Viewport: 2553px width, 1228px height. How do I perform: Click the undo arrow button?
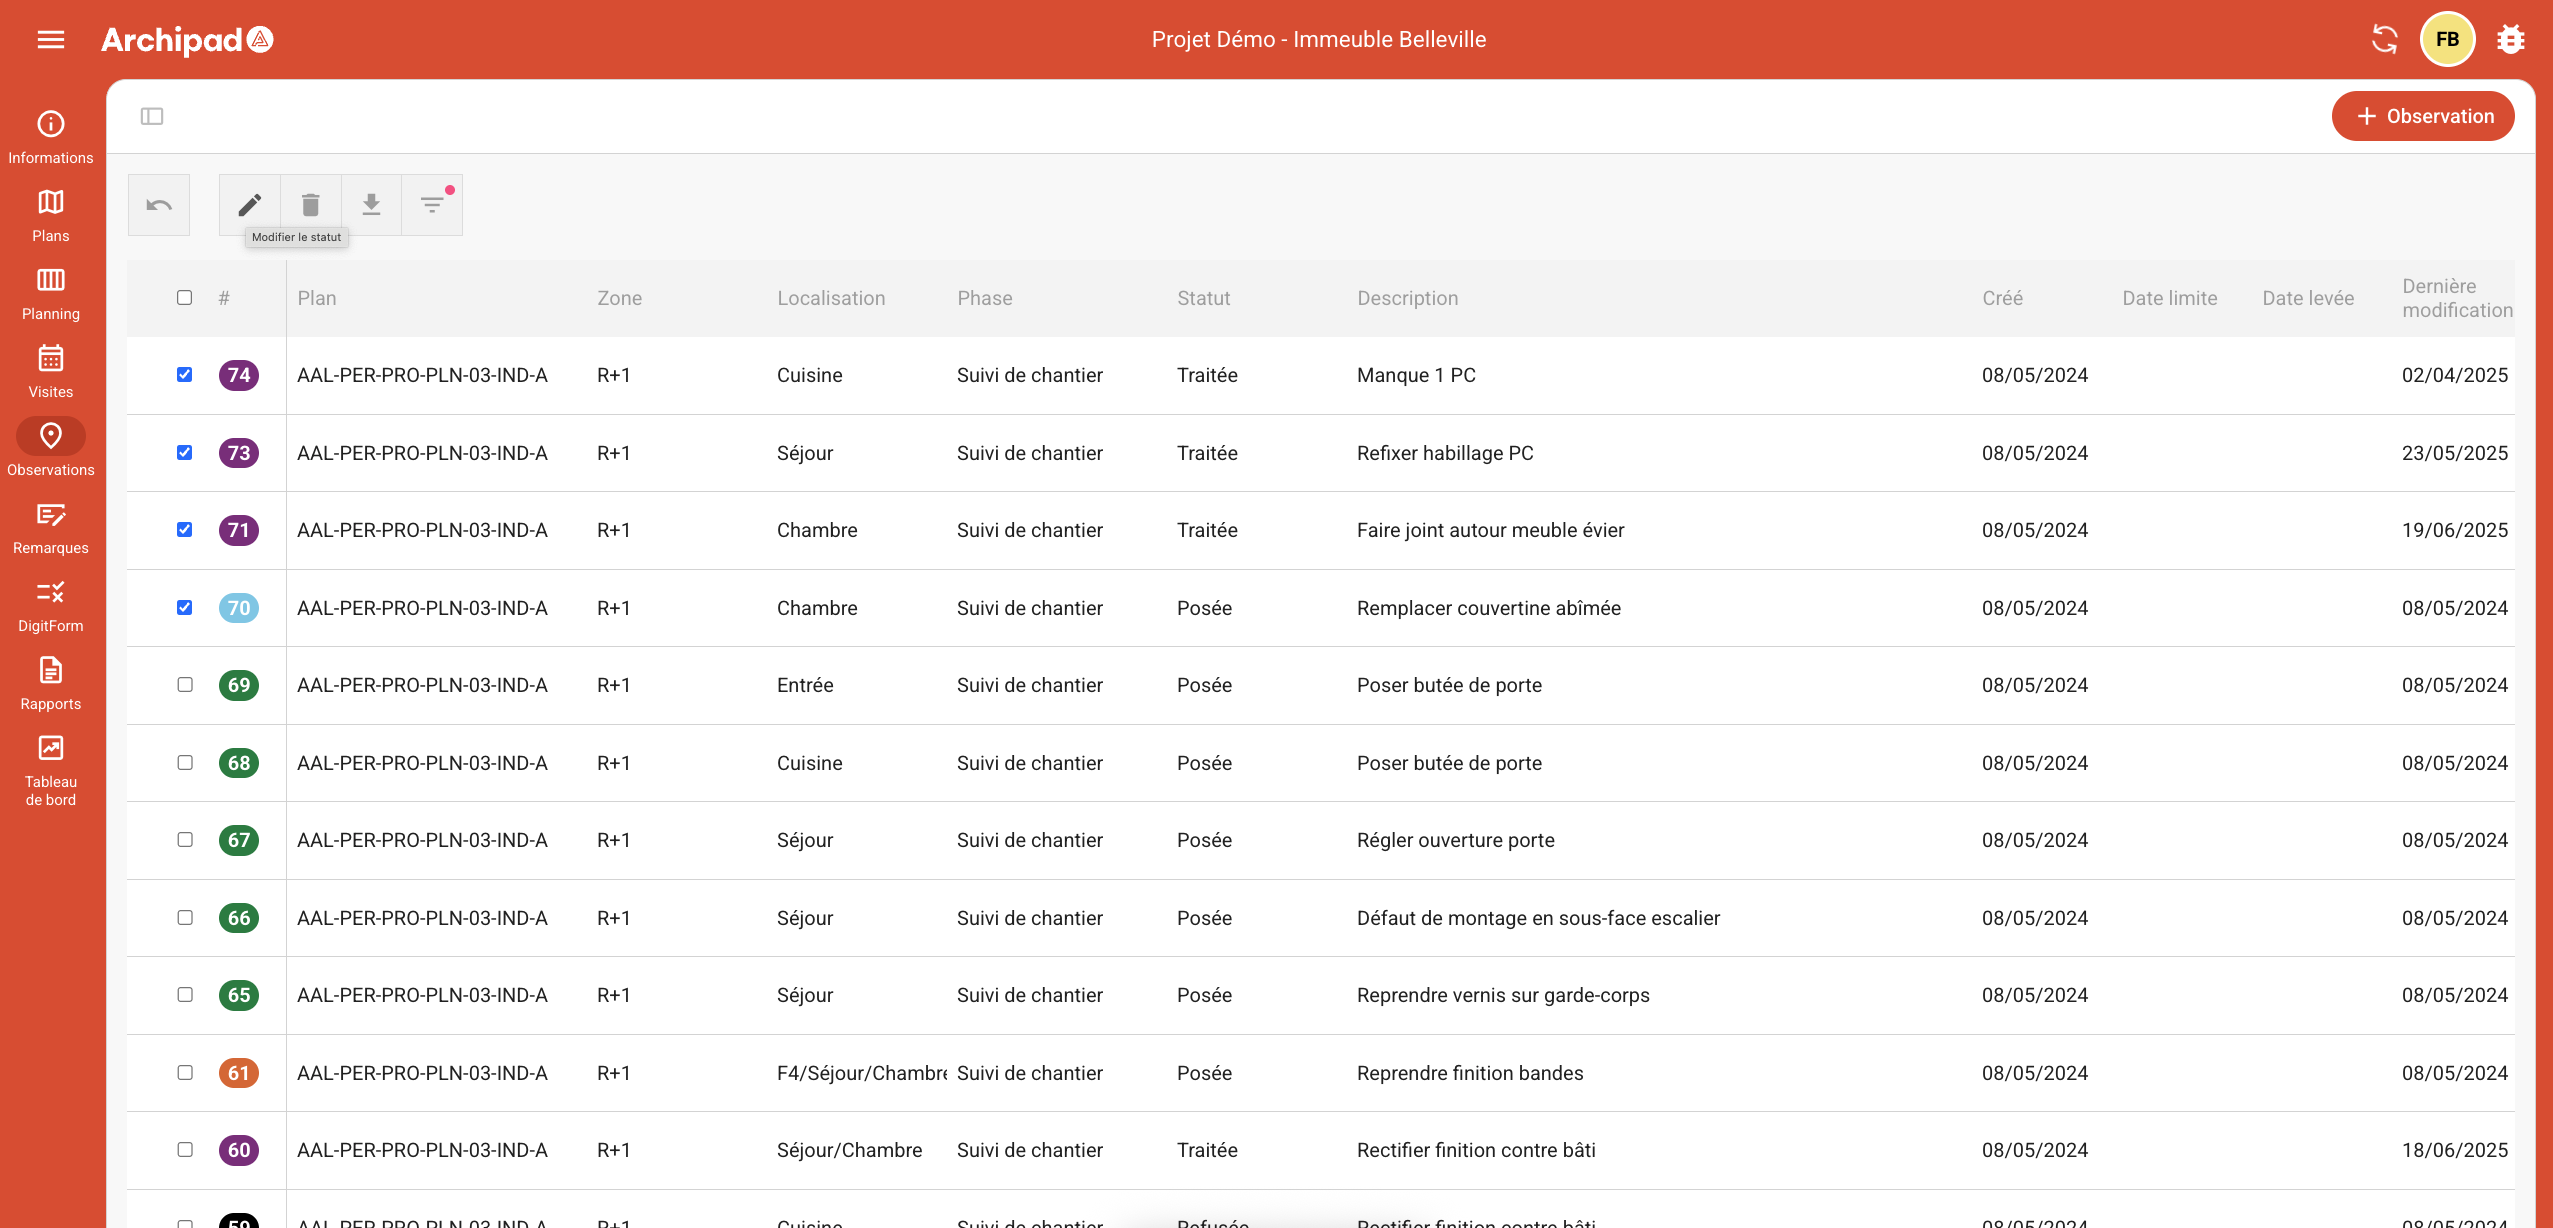(159, 205)
